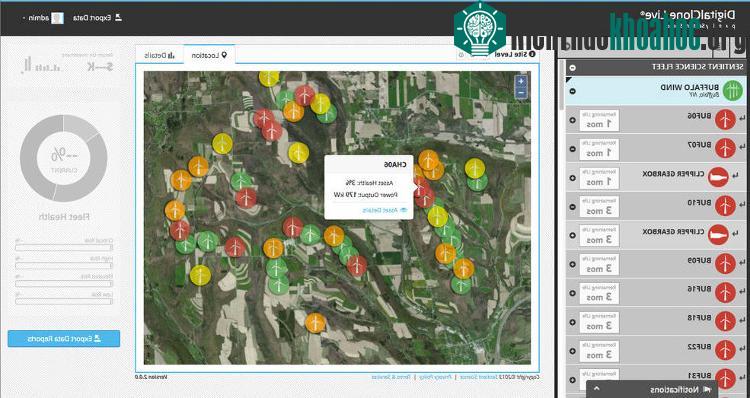
Task: Click the red turbine icon for BUF06
Action: click(x=725, y=120)
